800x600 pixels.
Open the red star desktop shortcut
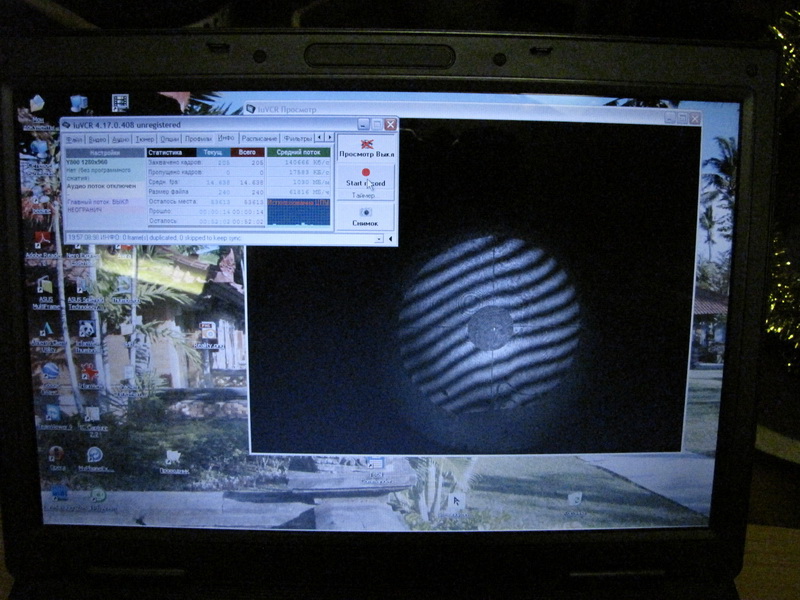coord(89,377)
